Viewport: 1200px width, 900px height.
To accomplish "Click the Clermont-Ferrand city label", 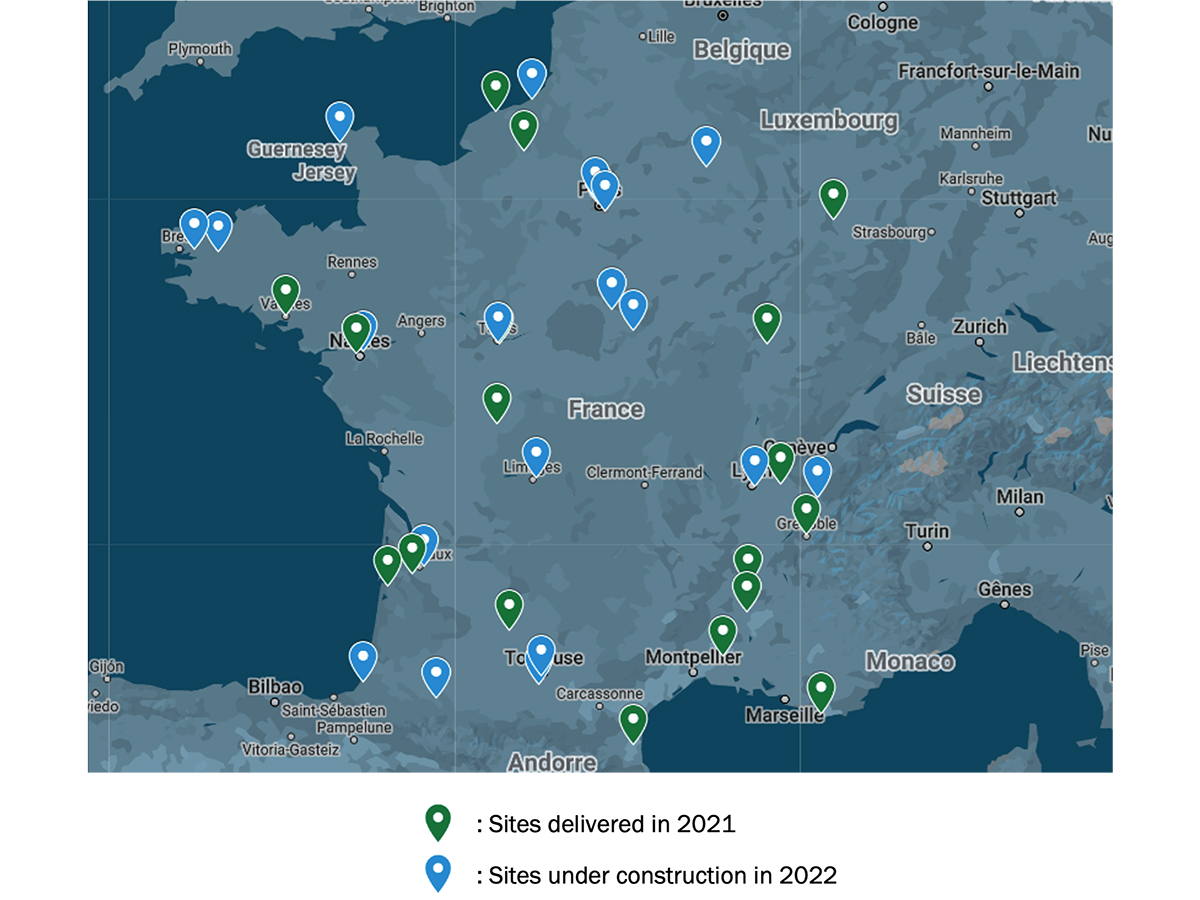I will click(644, 472).
